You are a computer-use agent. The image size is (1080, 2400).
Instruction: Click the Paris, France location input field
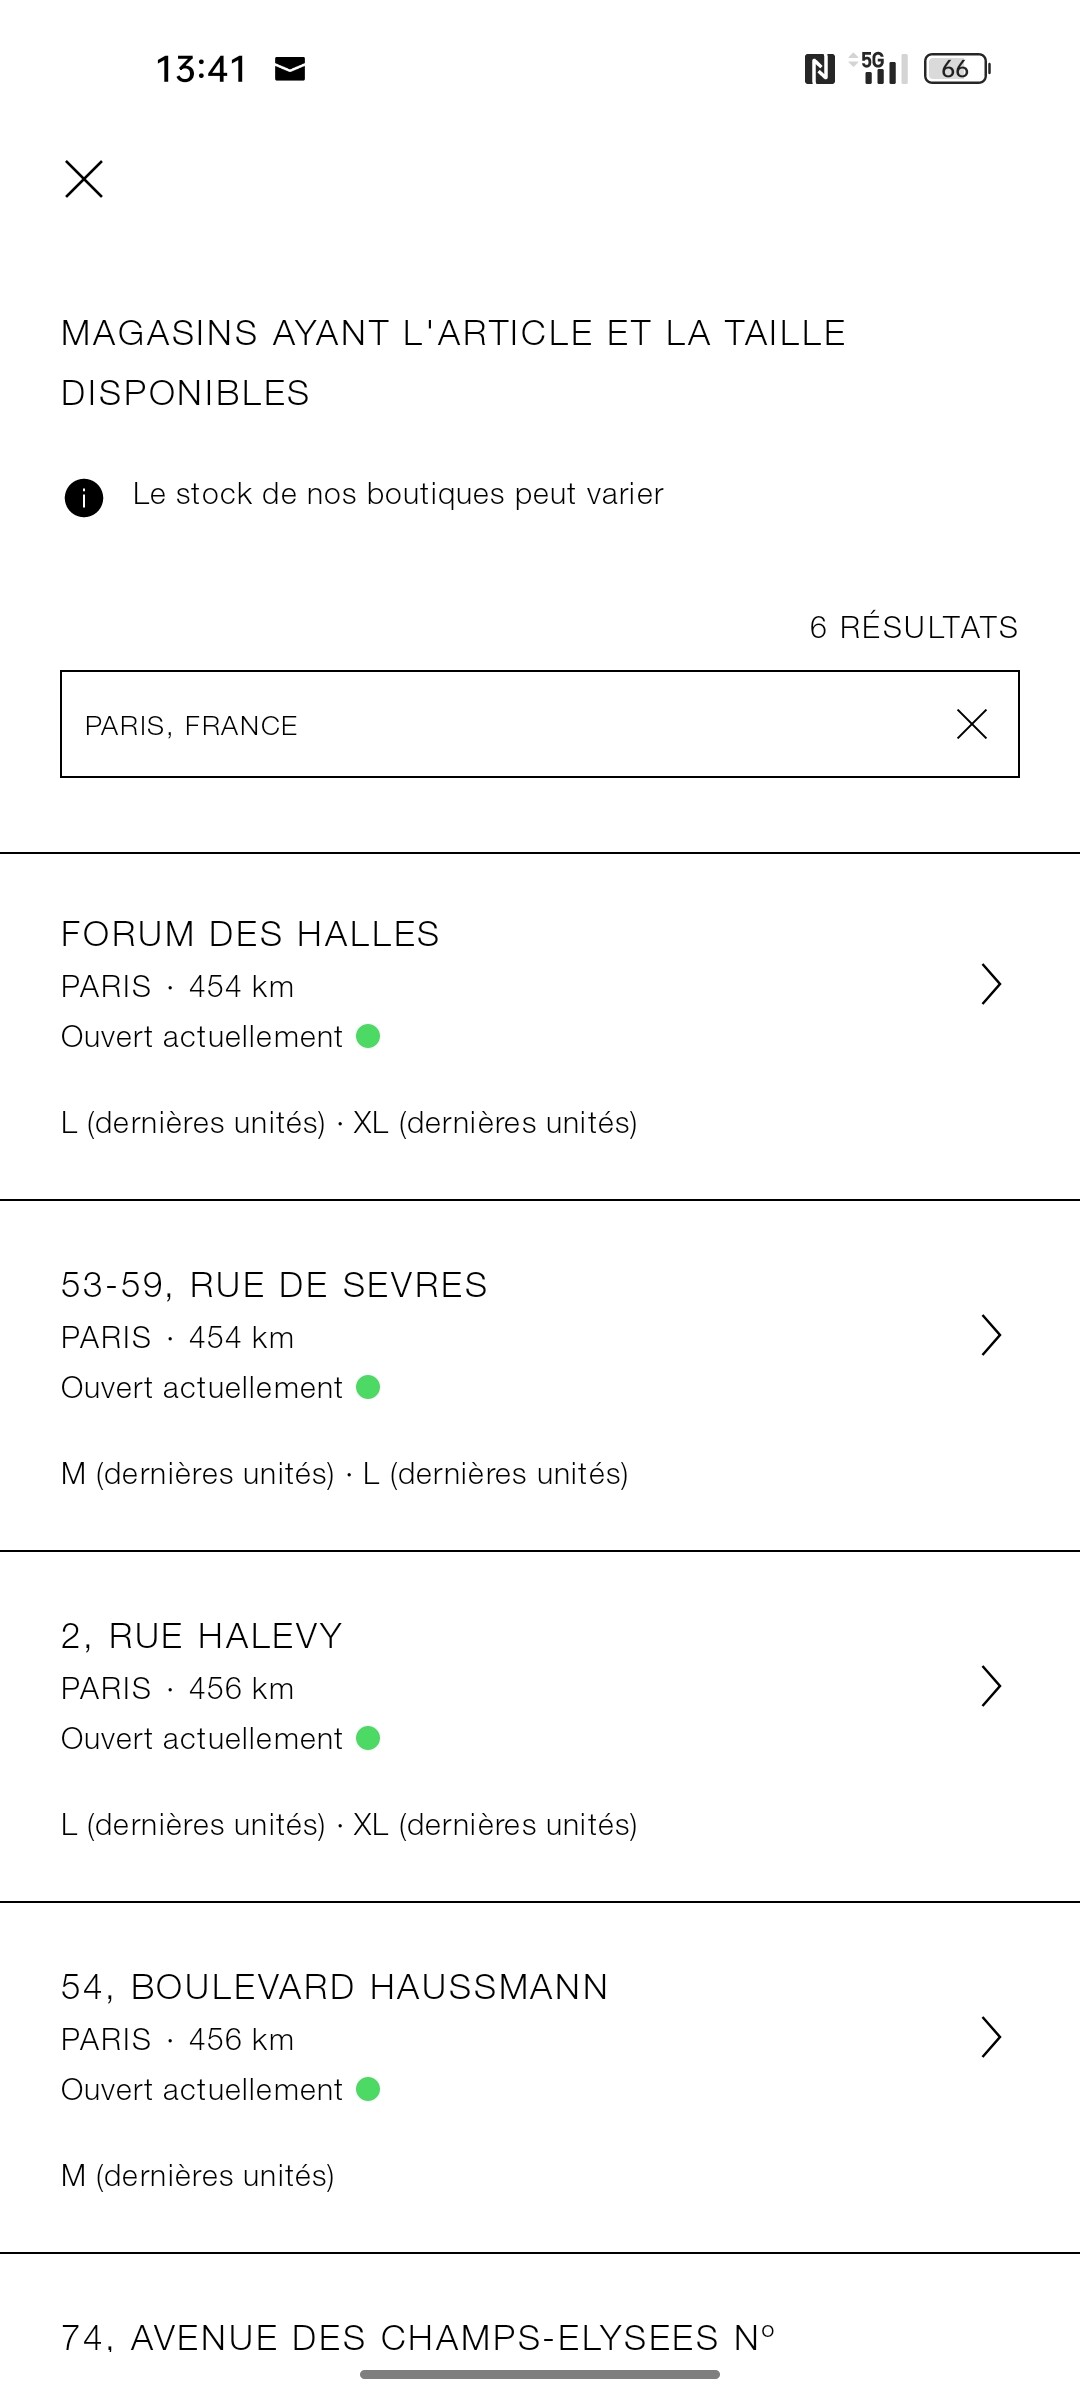click(x=500, y=725)
